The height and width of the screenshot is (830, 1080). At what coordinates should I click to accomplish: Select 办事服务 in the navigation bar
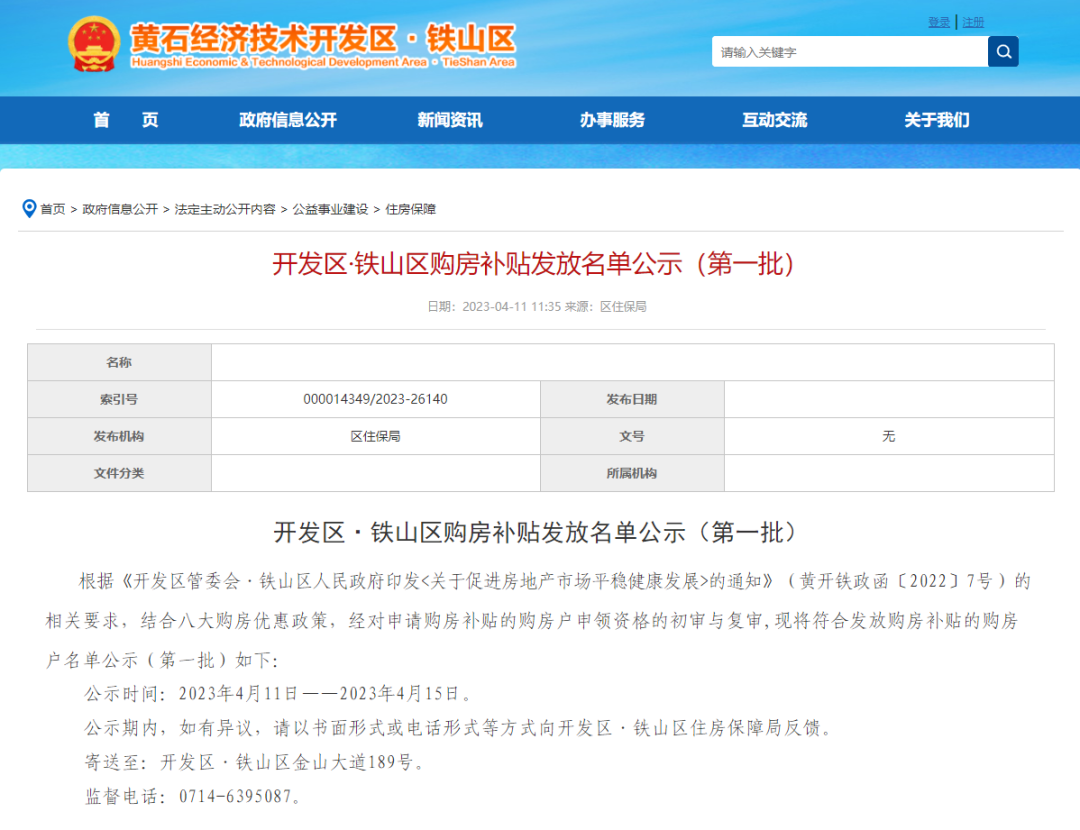612,120
